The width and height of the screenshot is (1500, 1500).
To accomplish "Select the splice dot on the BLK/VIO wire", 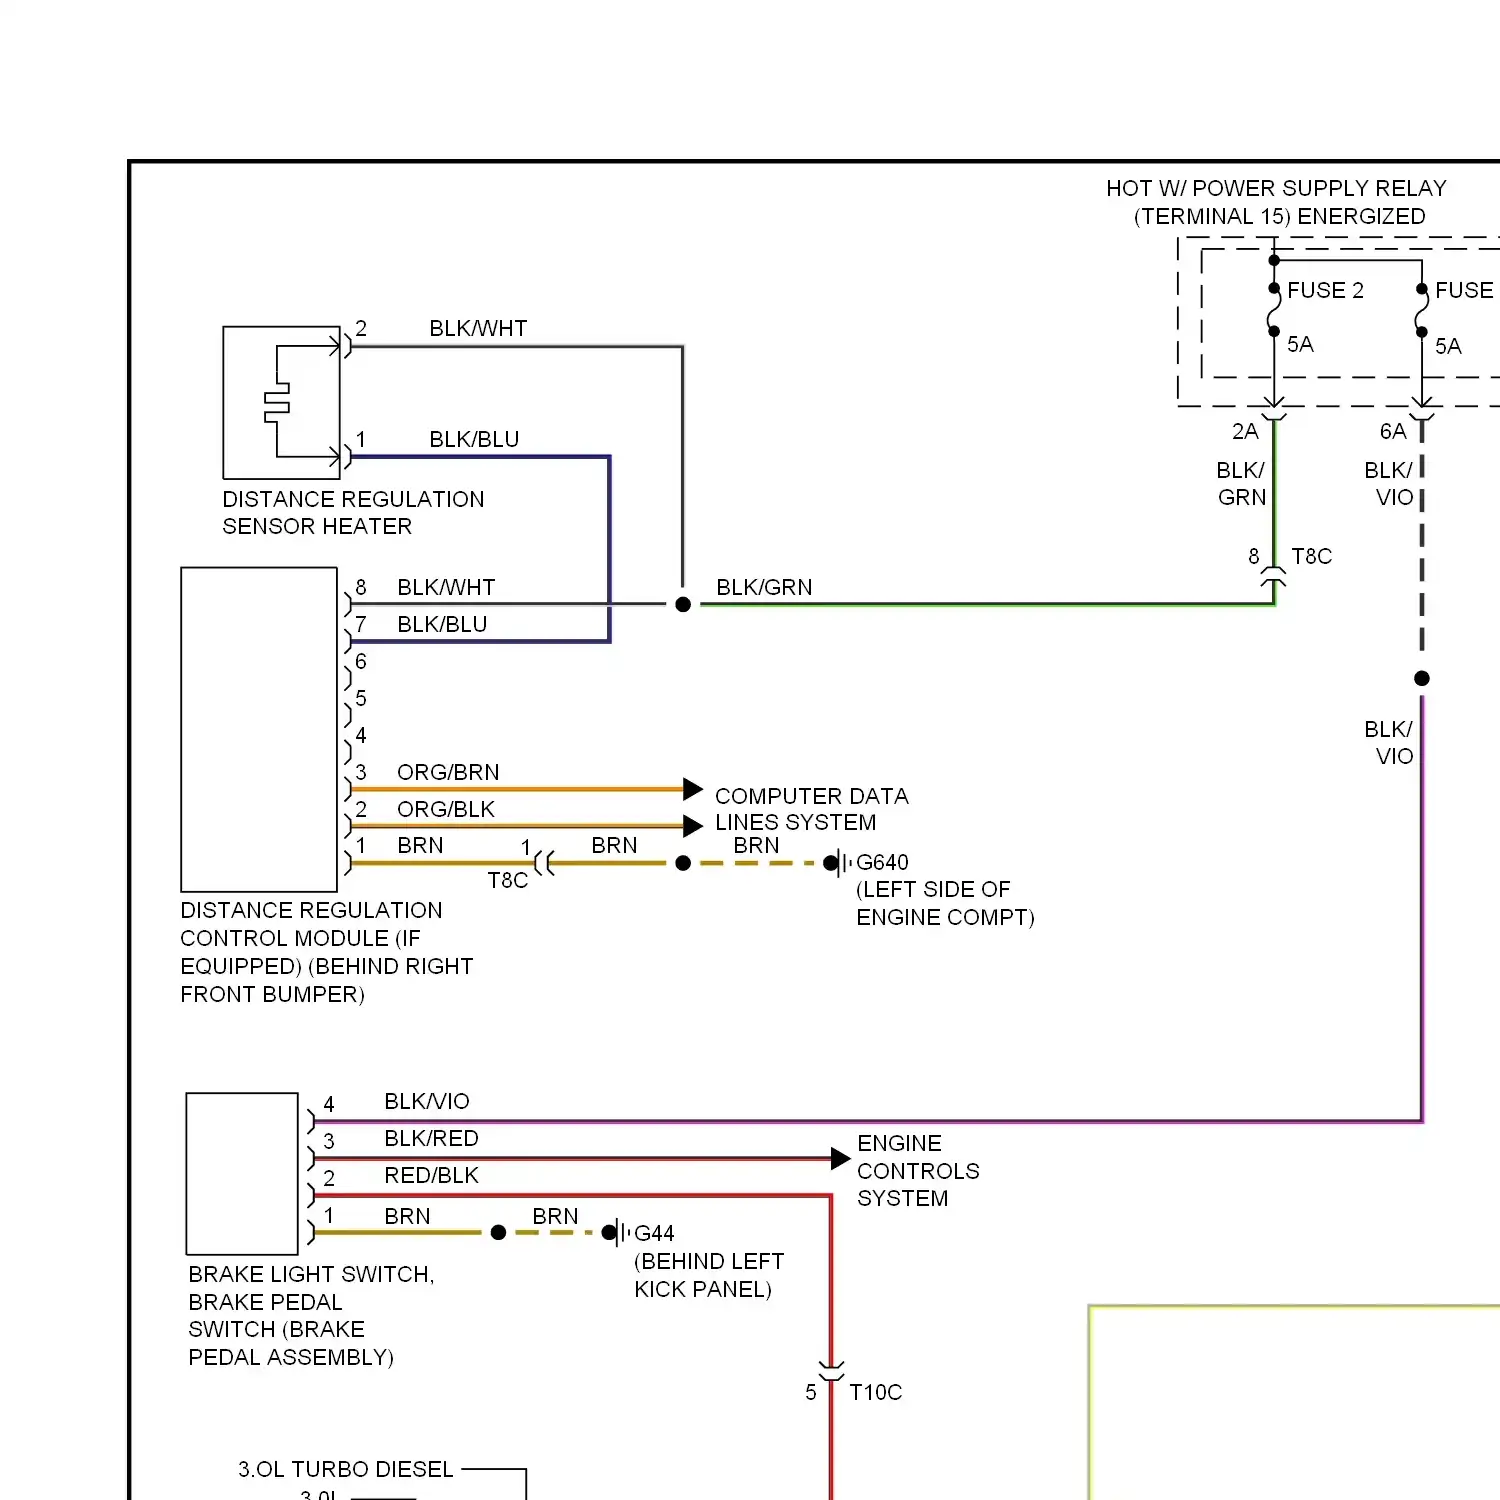I will point(1422,678).
